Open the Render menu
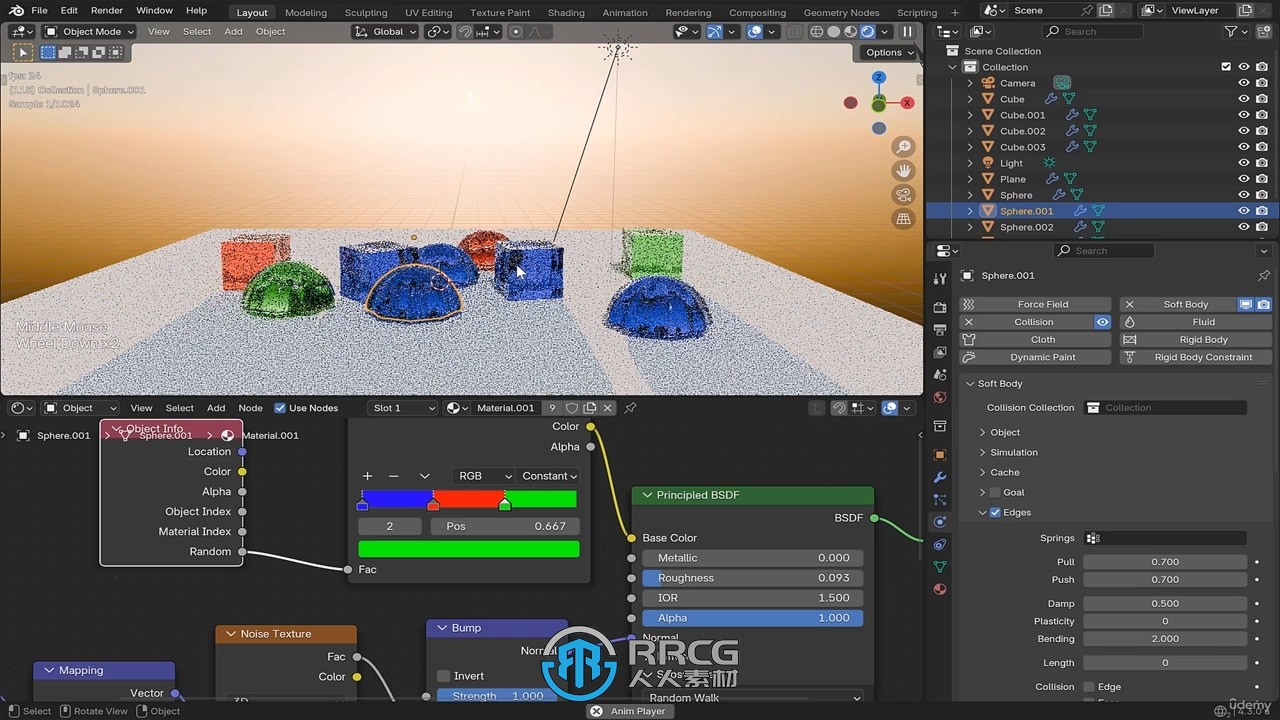 tap(107, 11)
